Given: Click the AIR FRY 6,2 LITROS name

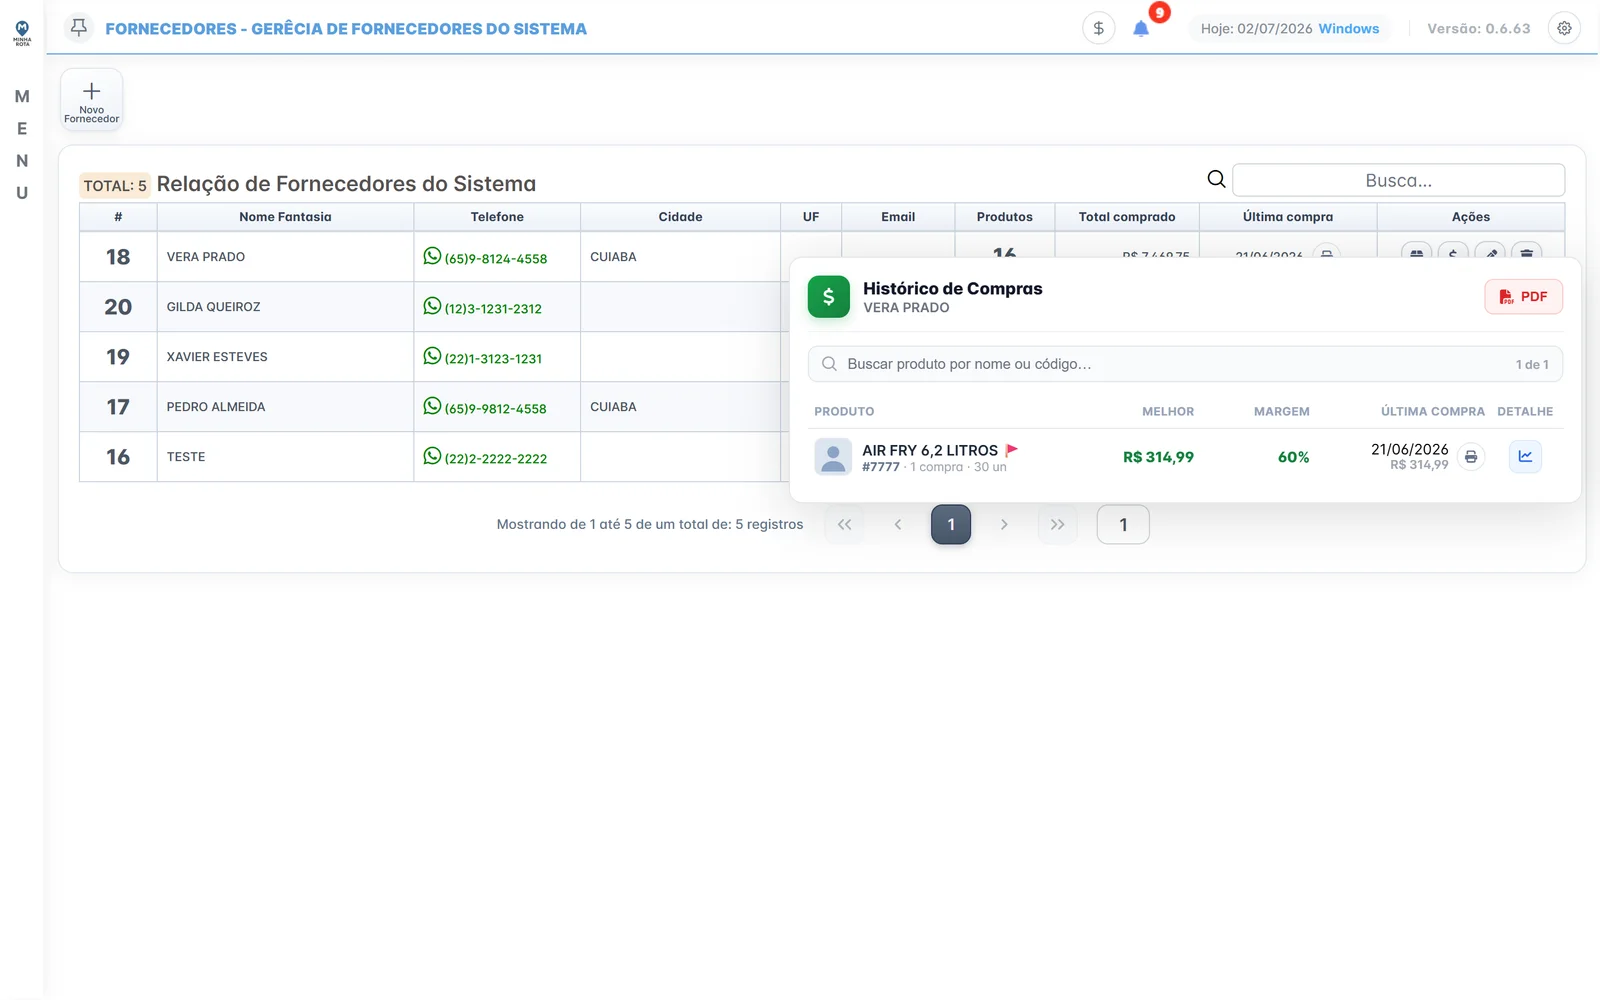Looking at the screenshot, I should click(x=930, y=450).
